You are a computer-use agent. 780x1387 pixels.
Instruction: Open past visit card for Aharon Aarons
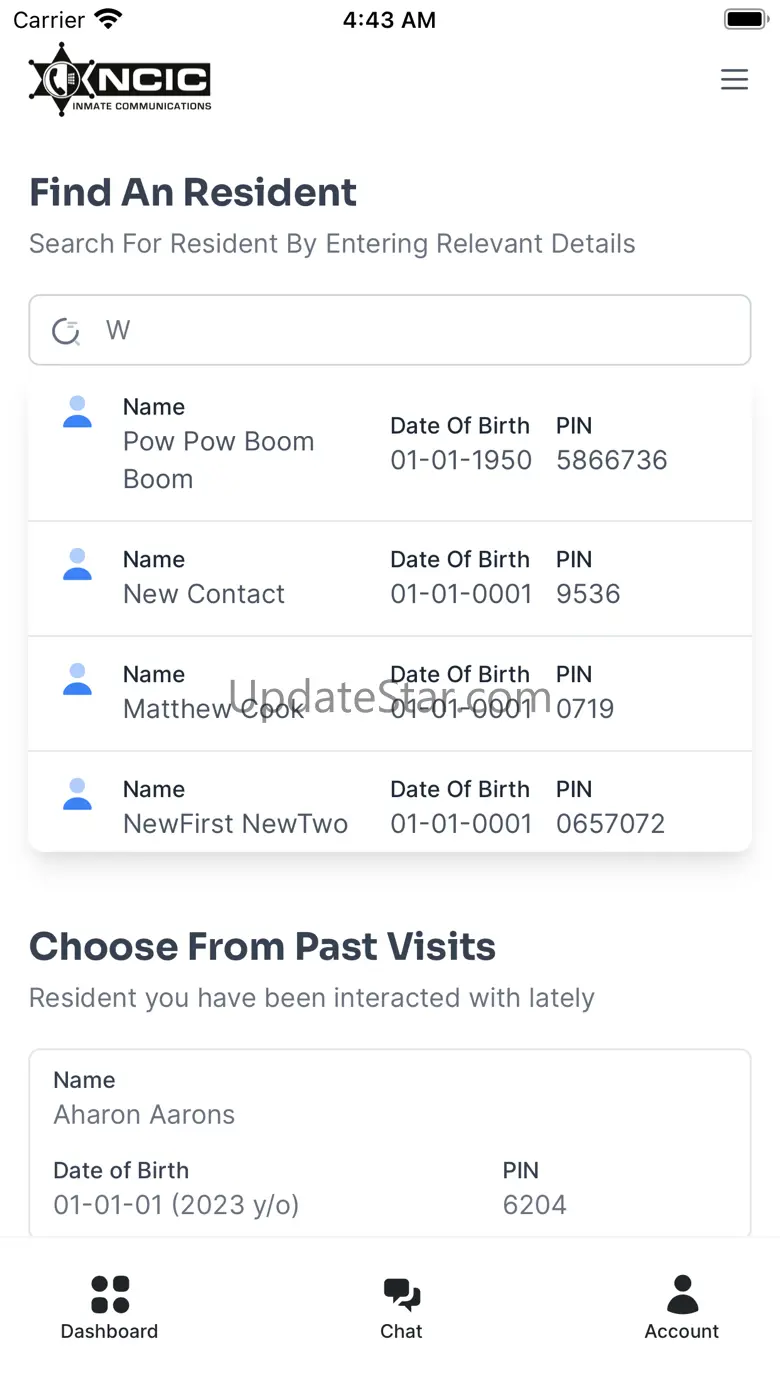(x=390, y=1140)
